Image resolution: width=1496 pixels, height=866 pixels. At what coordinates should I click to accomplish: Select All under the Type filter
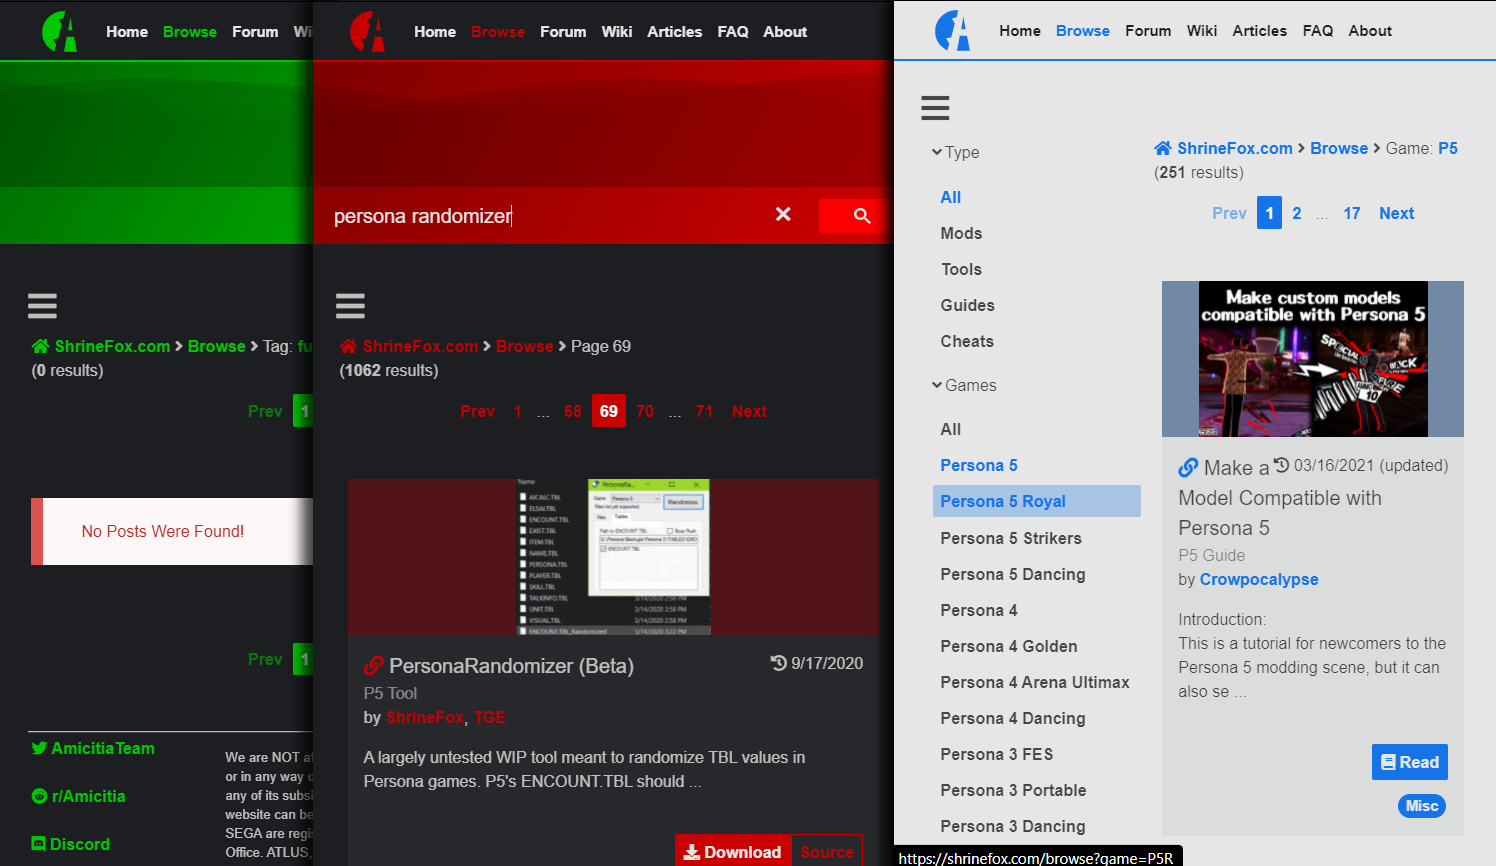(x=950, y=197)
